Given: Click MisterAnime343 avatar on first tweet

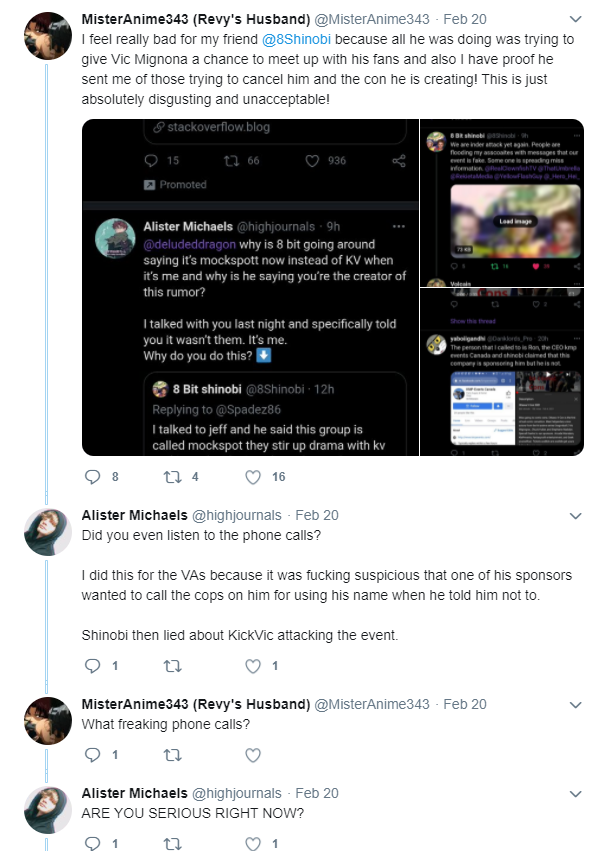Looking at the screenshot, I should click(x=48, y=36).
